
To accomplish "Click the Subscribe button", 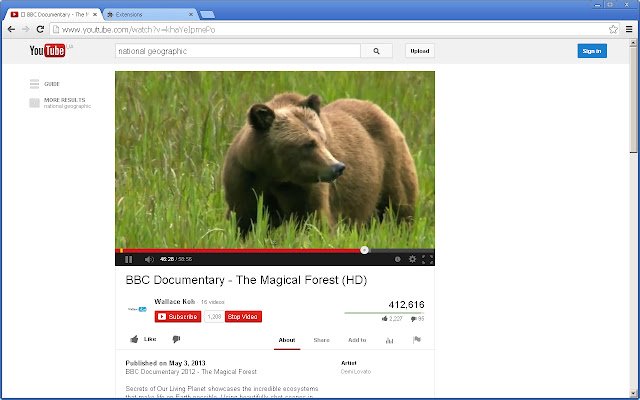I will coord(178,317).
